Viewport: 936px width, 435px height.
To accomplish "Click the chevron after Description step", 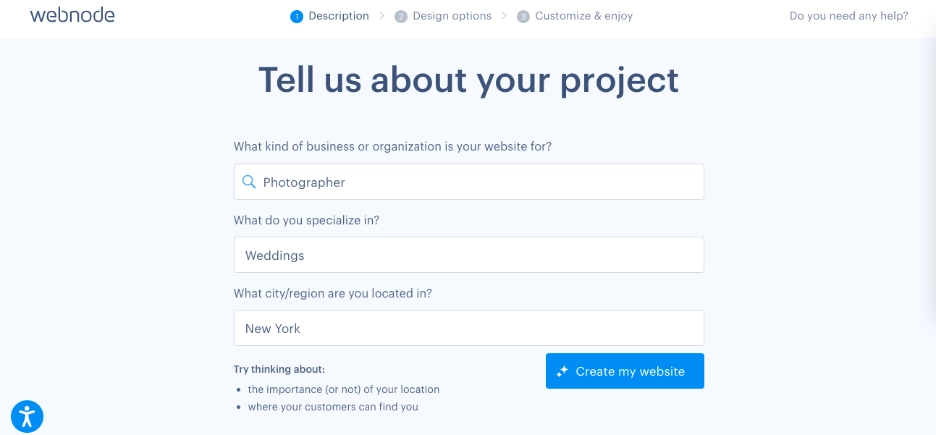I will [381, 16].
